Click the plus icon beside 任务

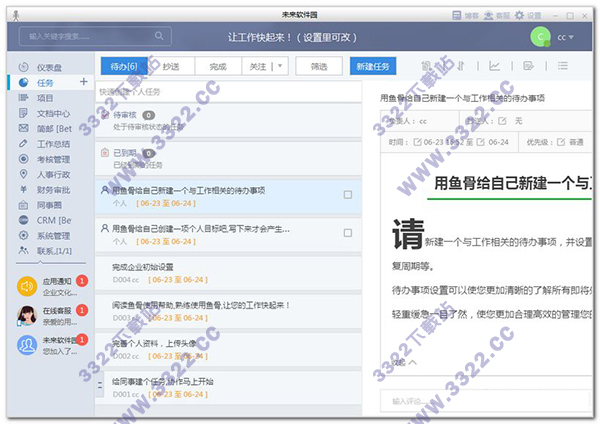point(84,82)
